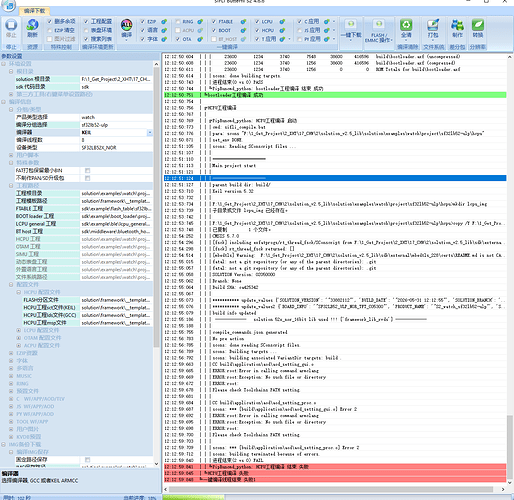Expand the EZIP资源 tree item
Screen dimensions: 514x500
11,353
